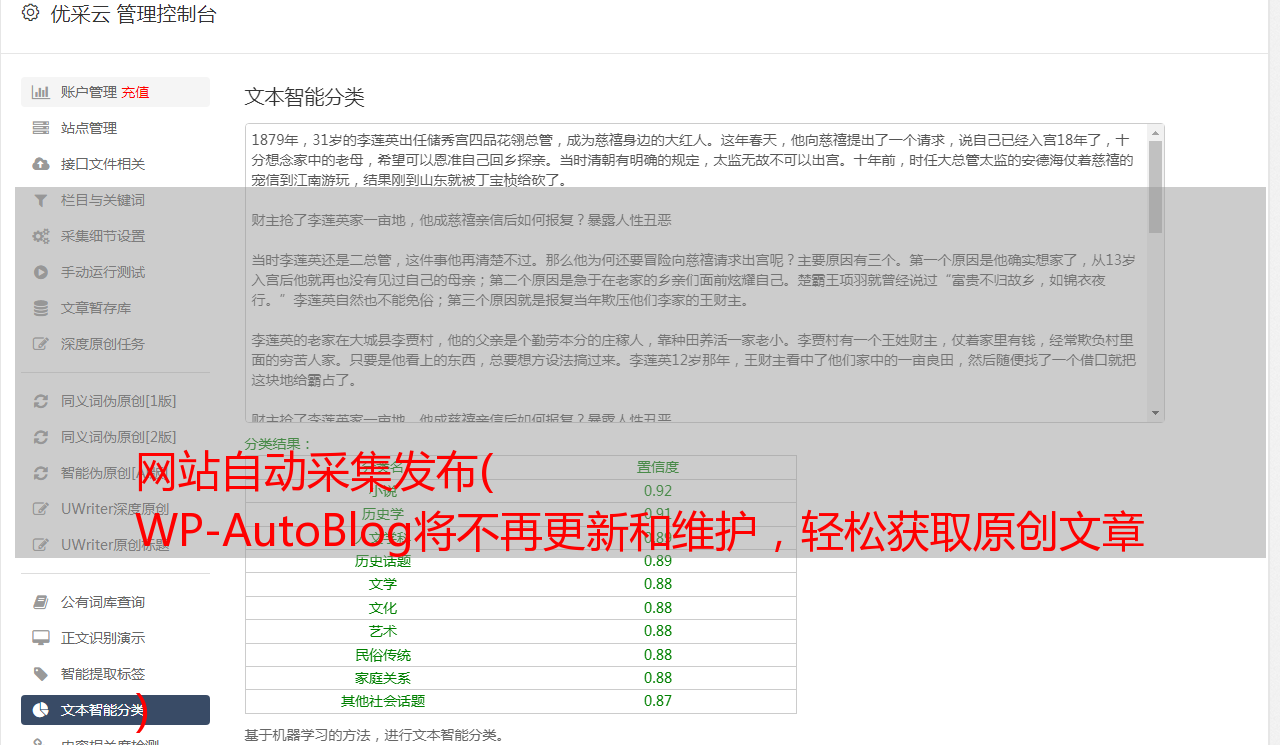This screenshot has height=745, width=1280.
Task: Click the bar chart icon for 账户管理
Action: tap(41, 92)
